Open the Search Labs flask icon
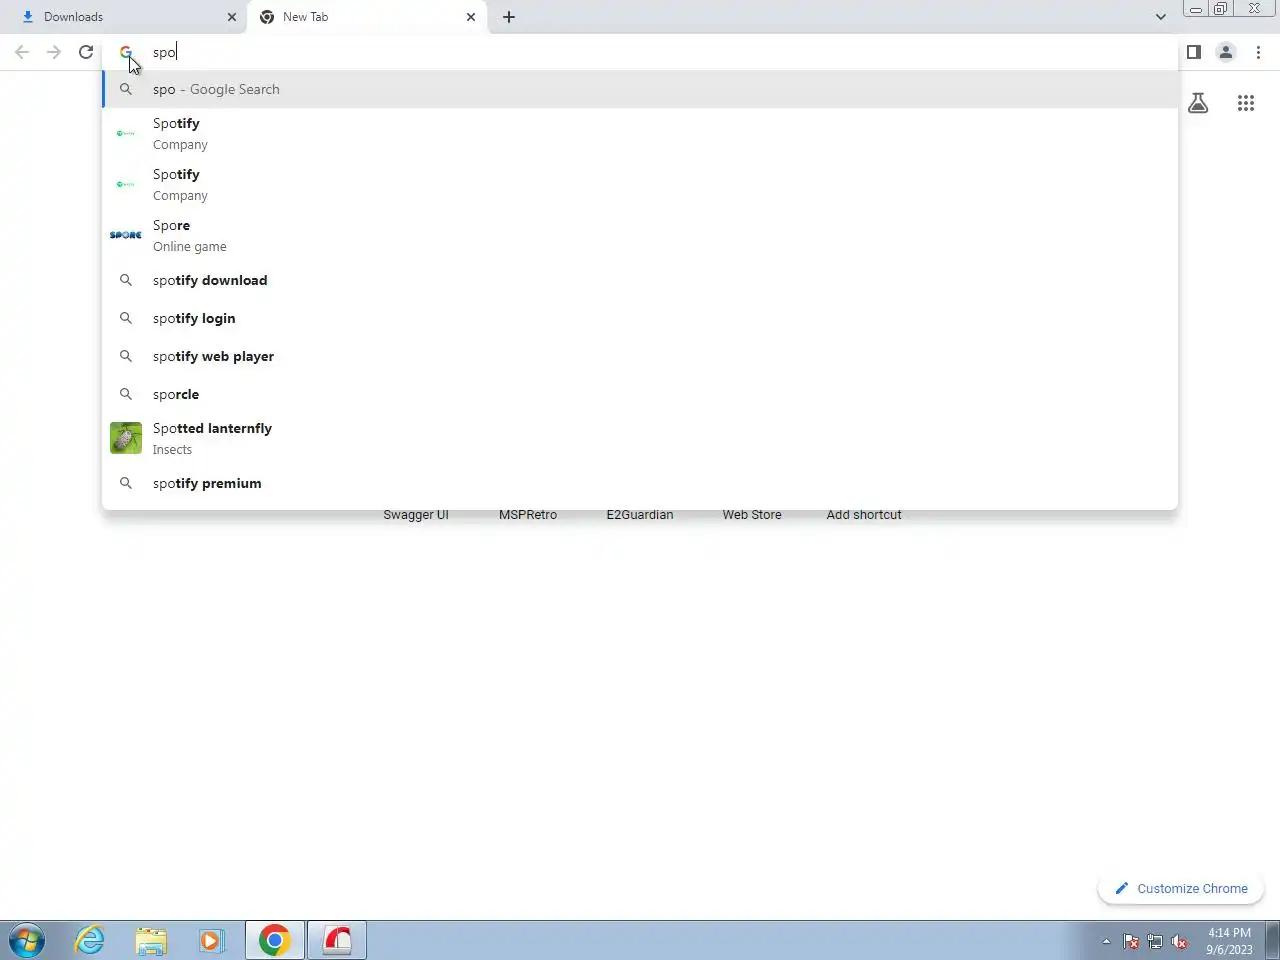 (x=1198, y=103)
